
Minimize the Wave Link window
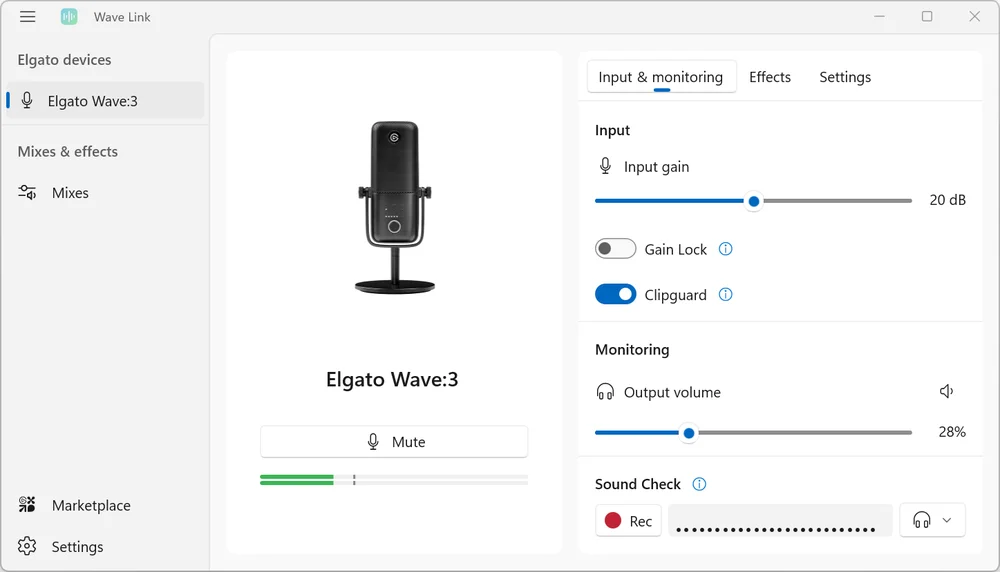point(879,17)
